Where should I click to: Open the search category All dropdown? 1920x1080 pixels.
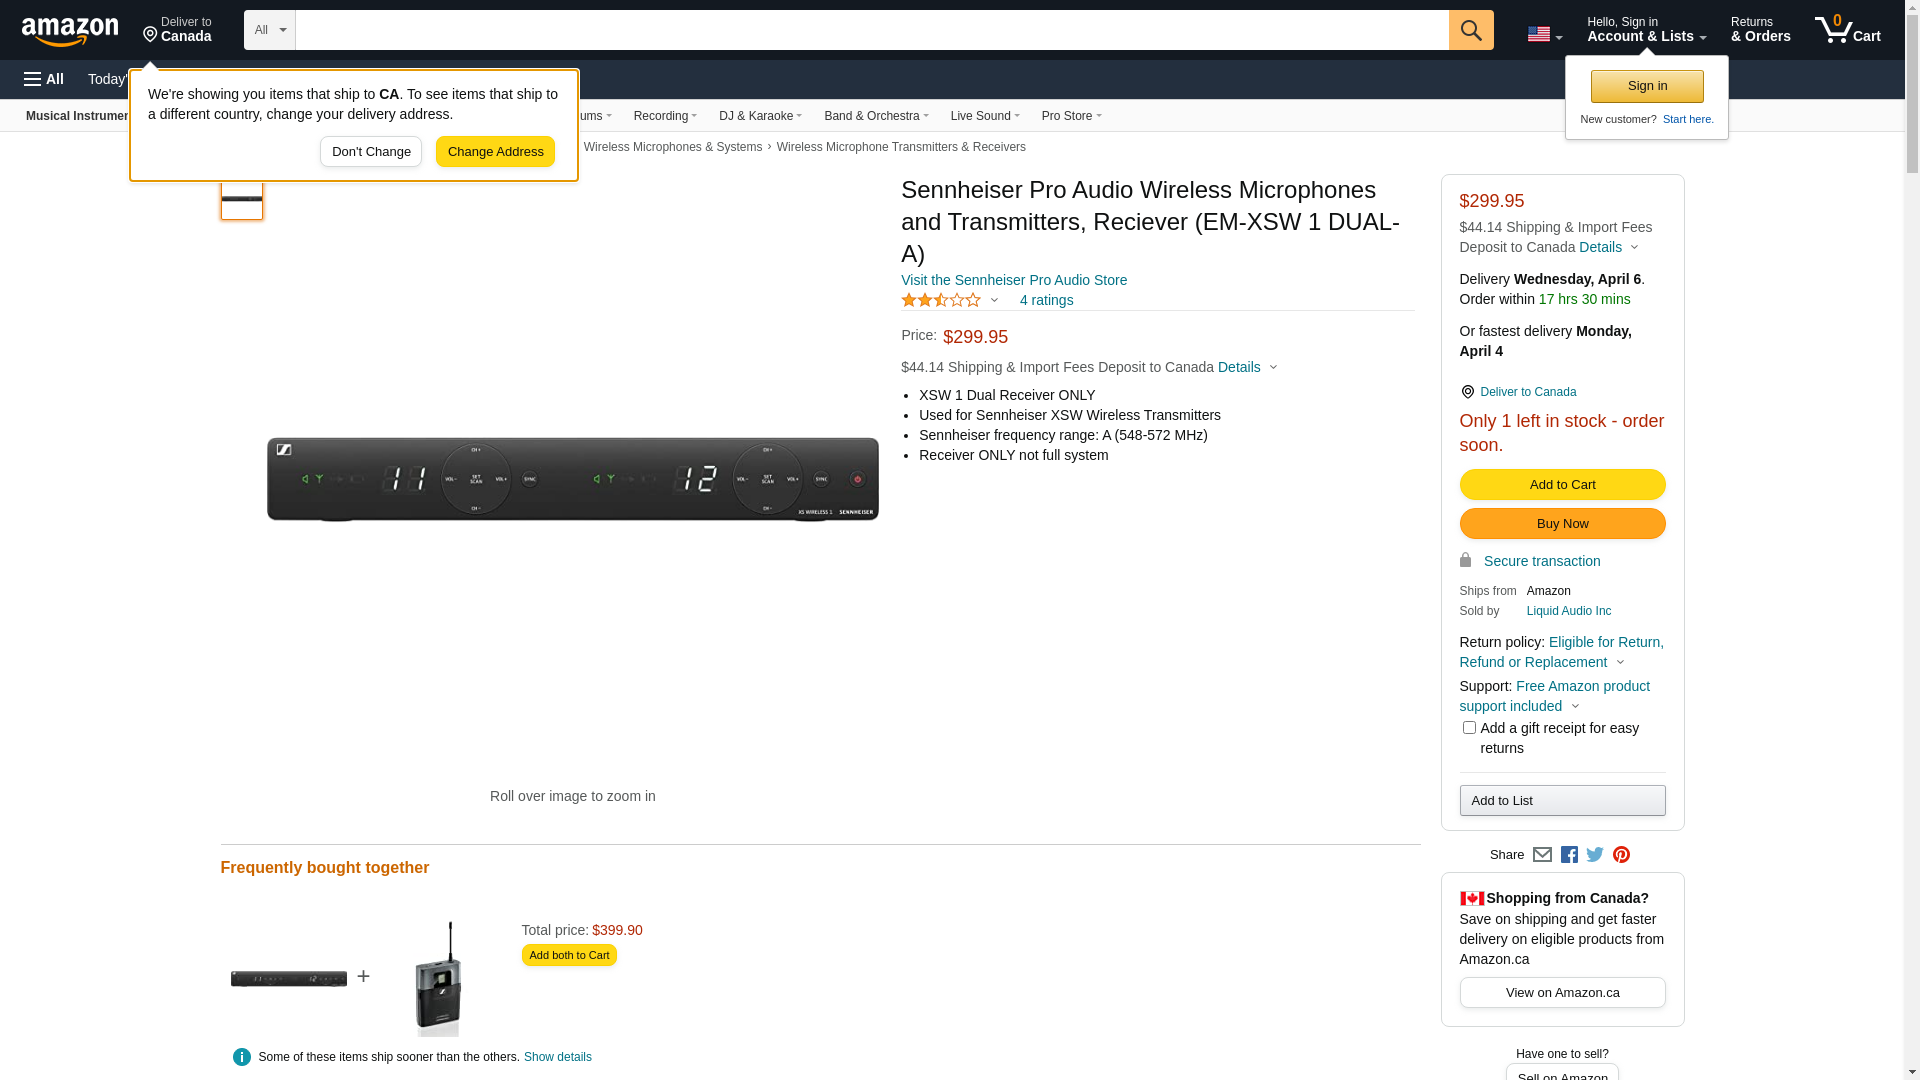click(270, 30)
